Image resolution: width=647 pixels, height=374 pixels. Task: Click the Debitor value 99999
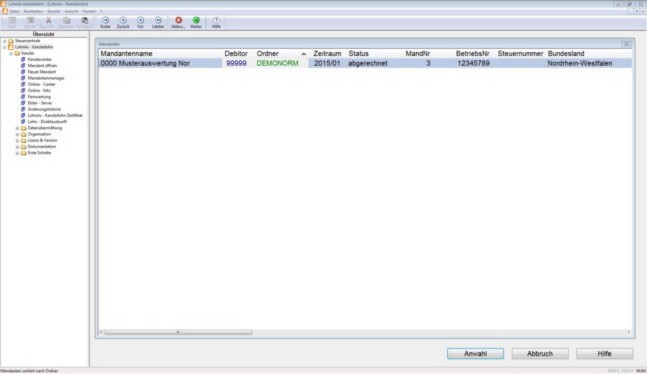[236, 63]
